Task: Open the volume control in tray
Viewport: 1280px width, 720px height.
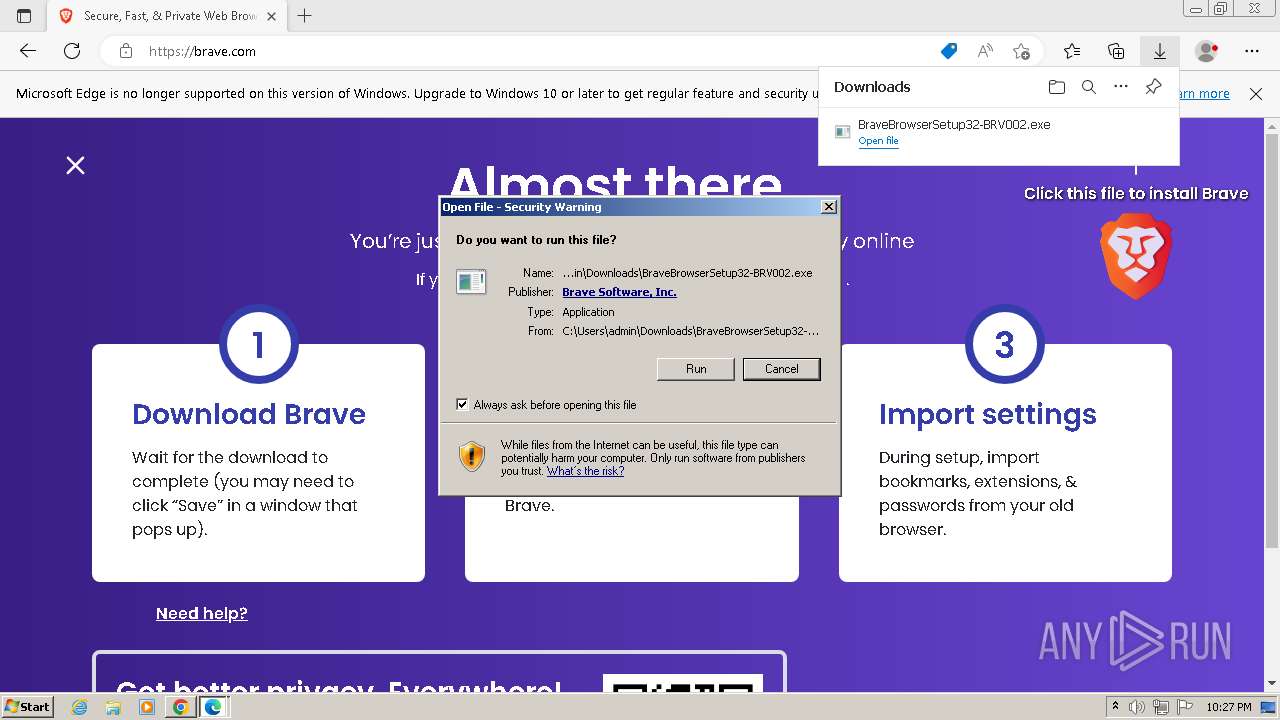Action: pos(1137,707)
